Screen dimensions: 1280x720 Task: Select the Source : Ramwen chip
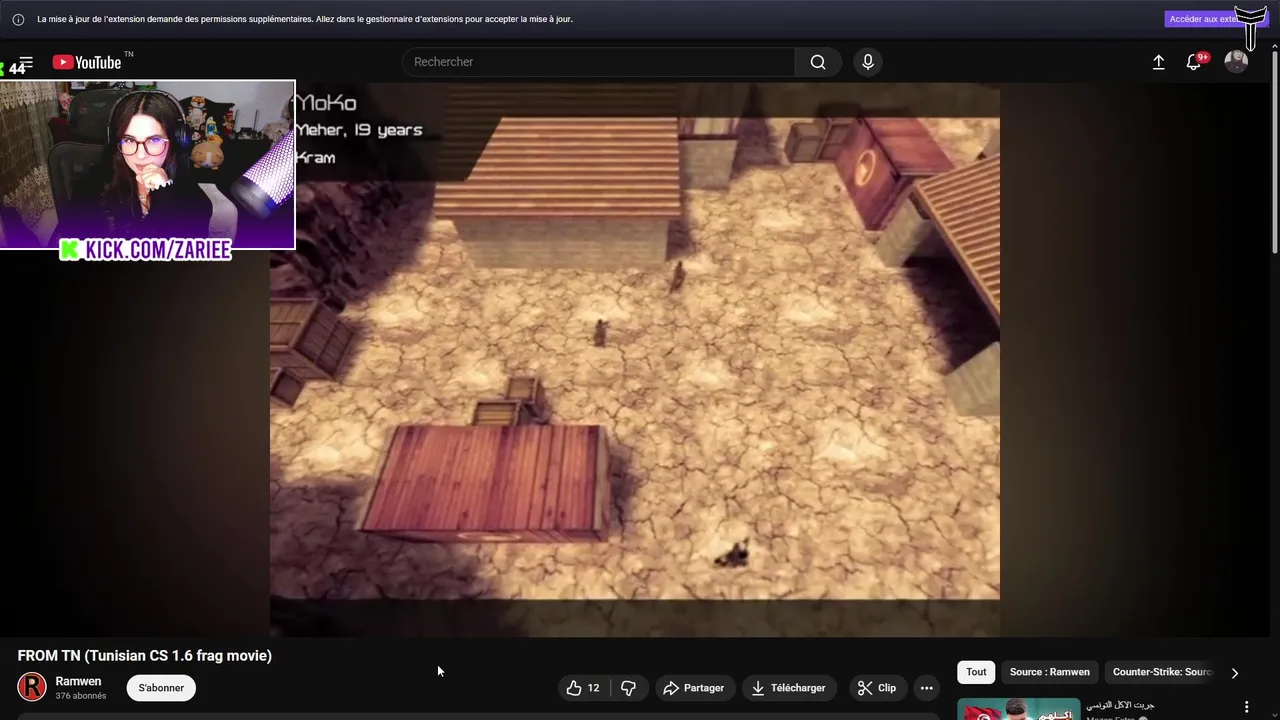[x=1049, y=672]
